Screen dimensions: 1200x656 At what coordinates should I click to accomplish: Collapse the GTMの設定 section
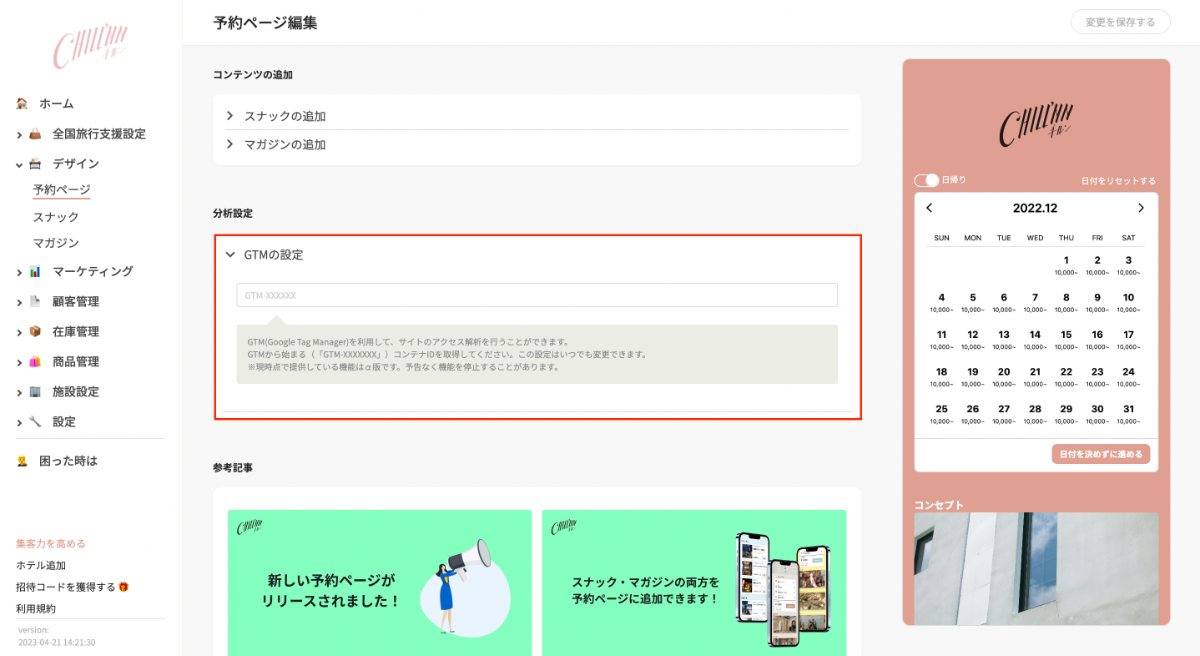point(231,255)
